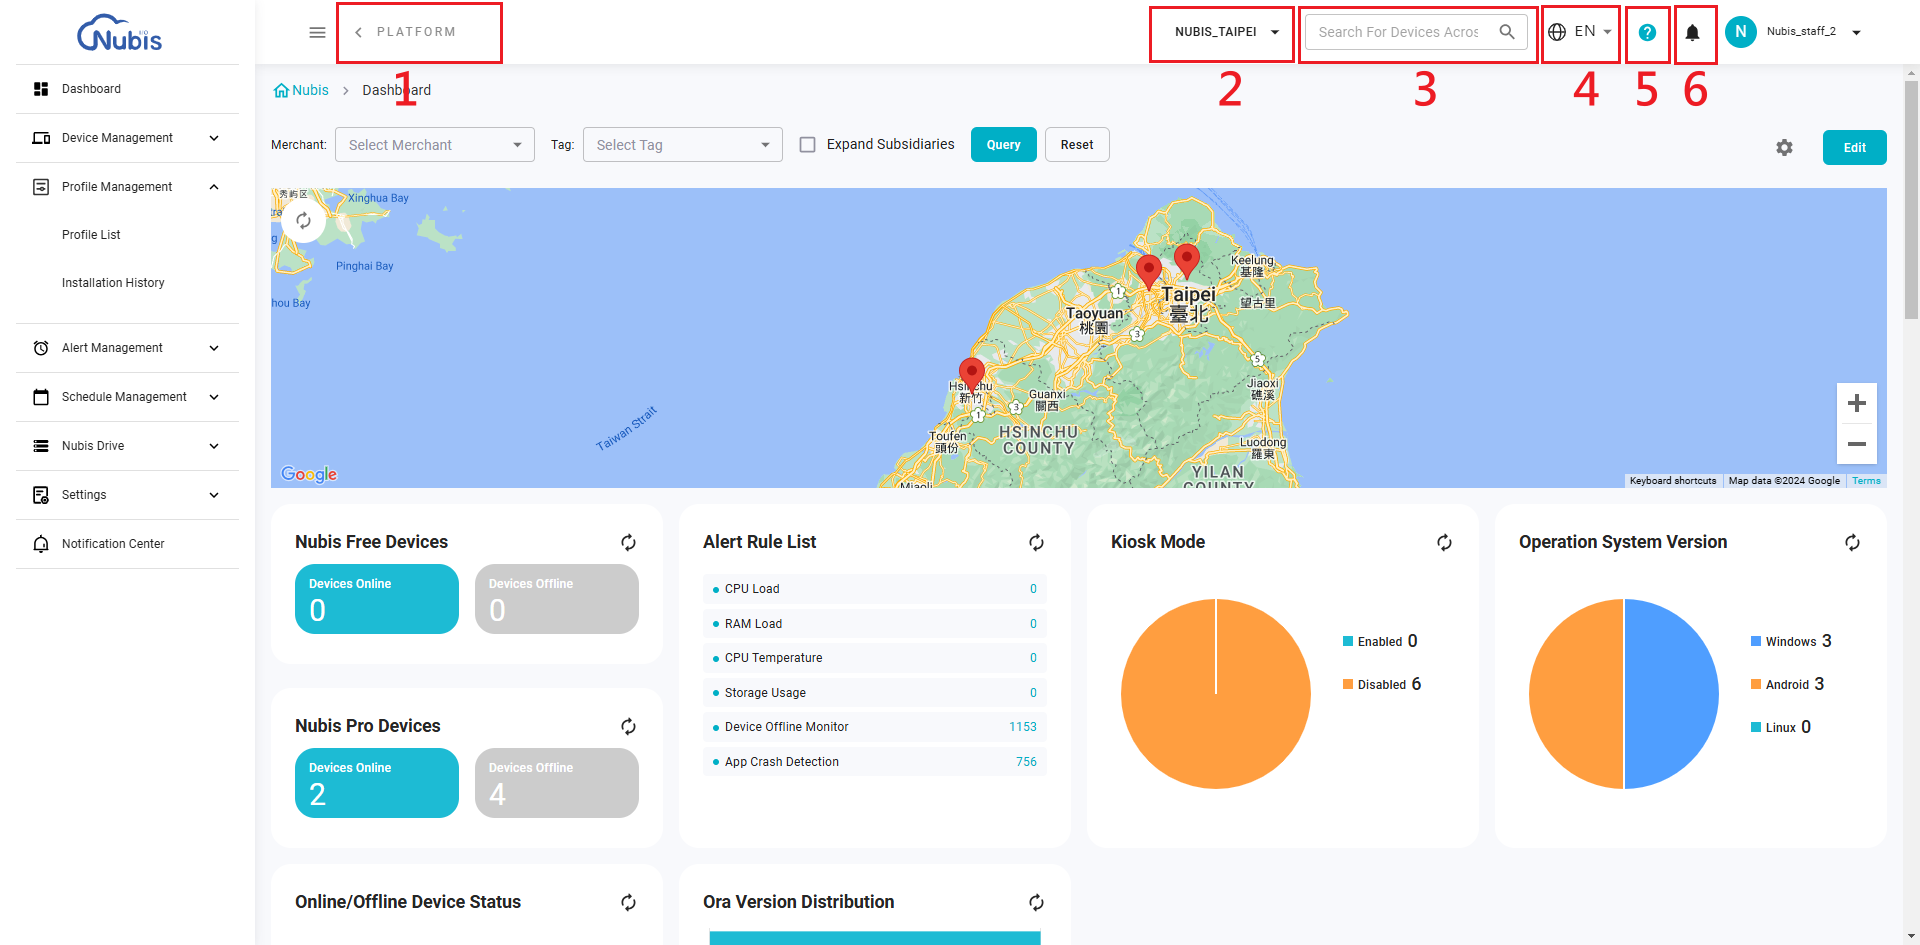
Task: Open the Nubis_staff_2 user menu
Action: pyautogui.click(x=1813, y=32)
